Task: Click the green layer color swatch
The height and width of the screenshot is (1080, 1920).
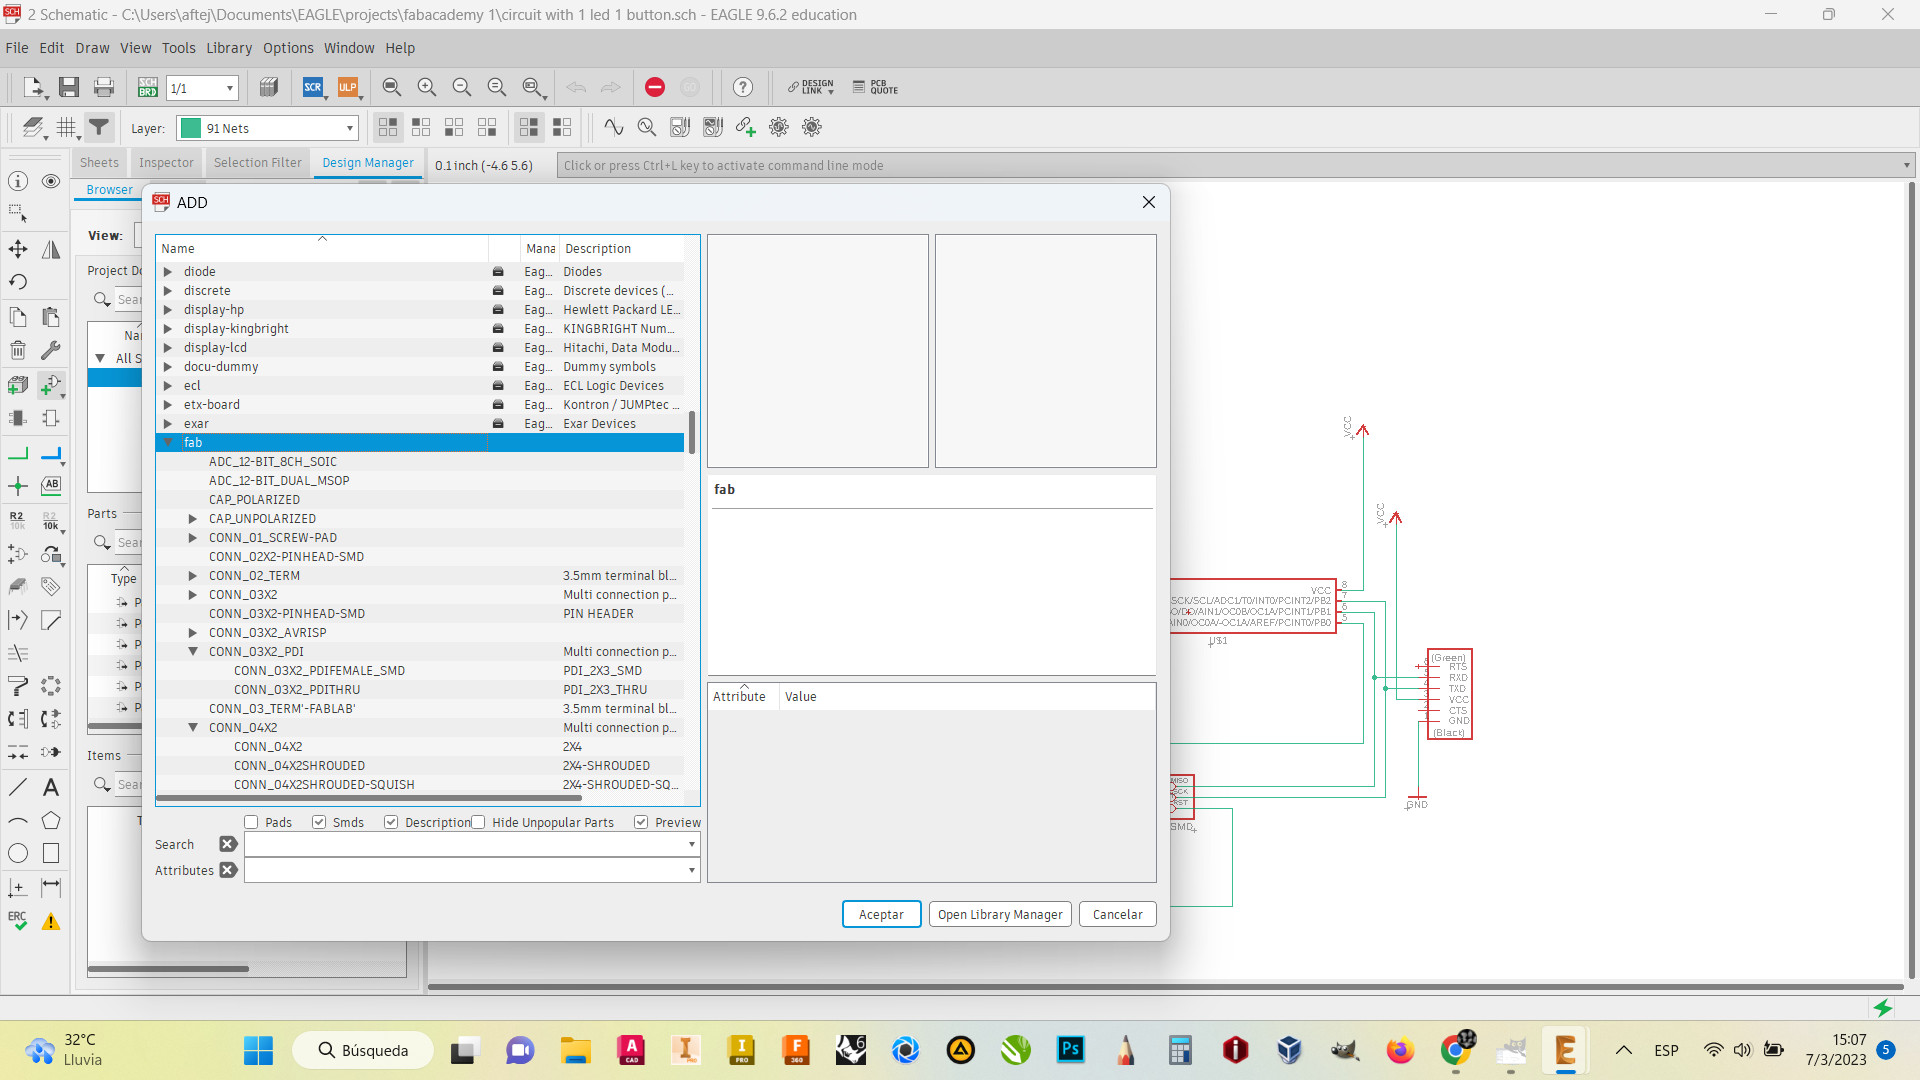Action: [x=190, y=128]
